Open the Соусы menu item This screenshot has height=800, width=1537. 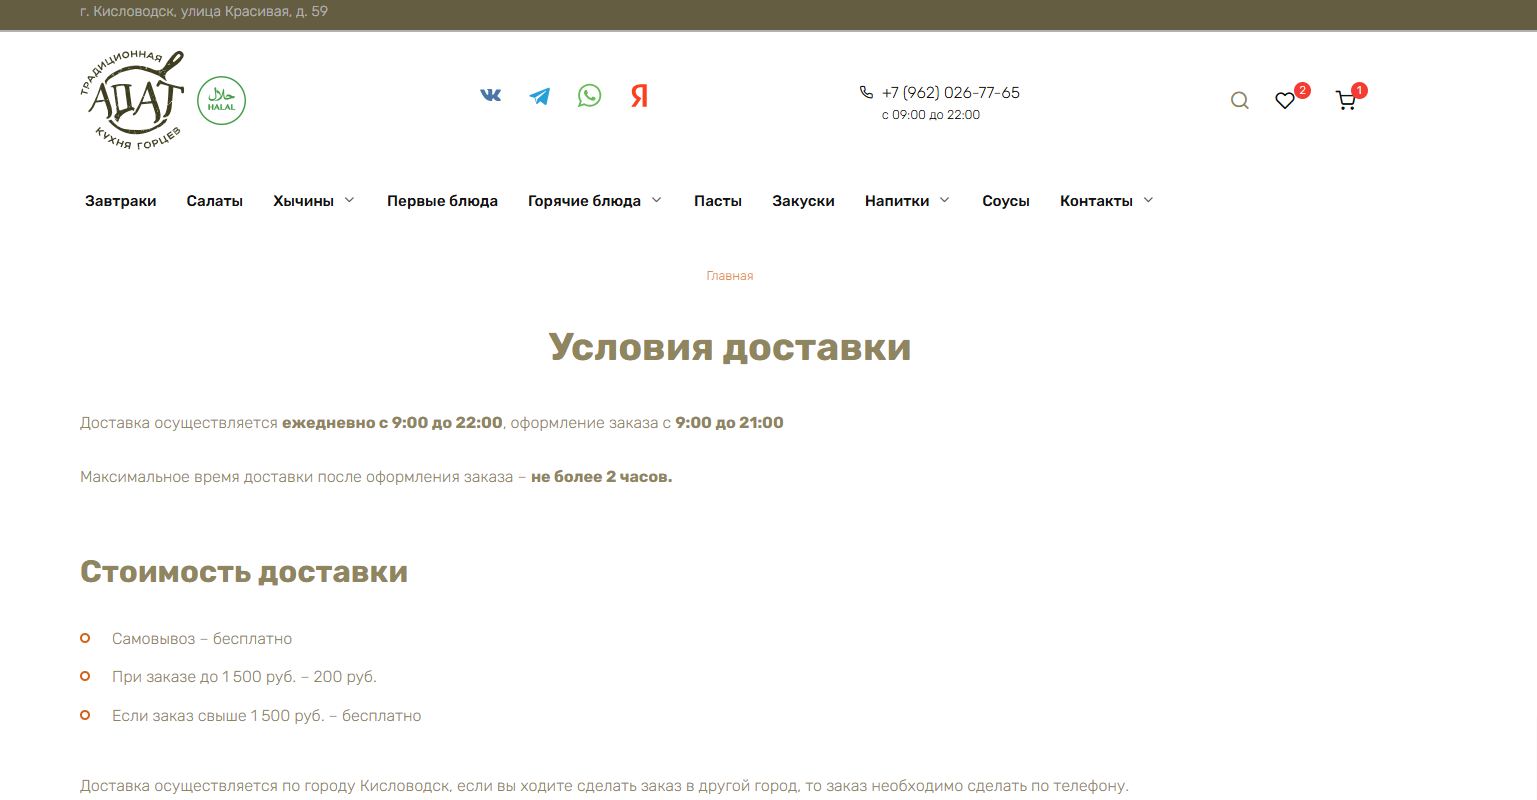tap(1006, 201)
